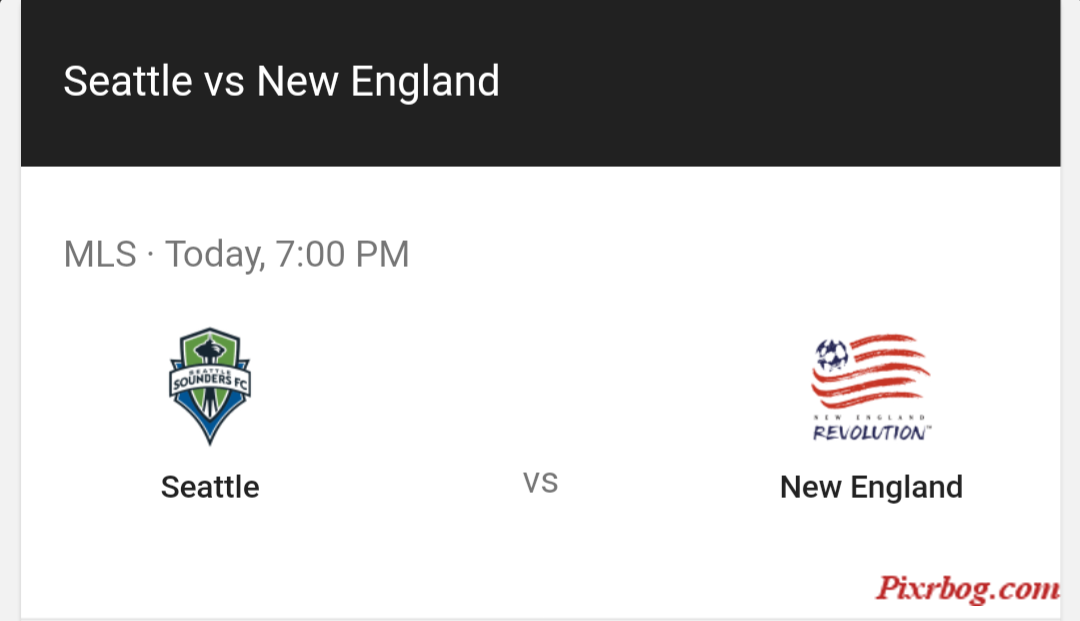The image size is (1080, 621).
Task: Click the Seattle Sounders FC crest
Action: [x=210, y=386]
